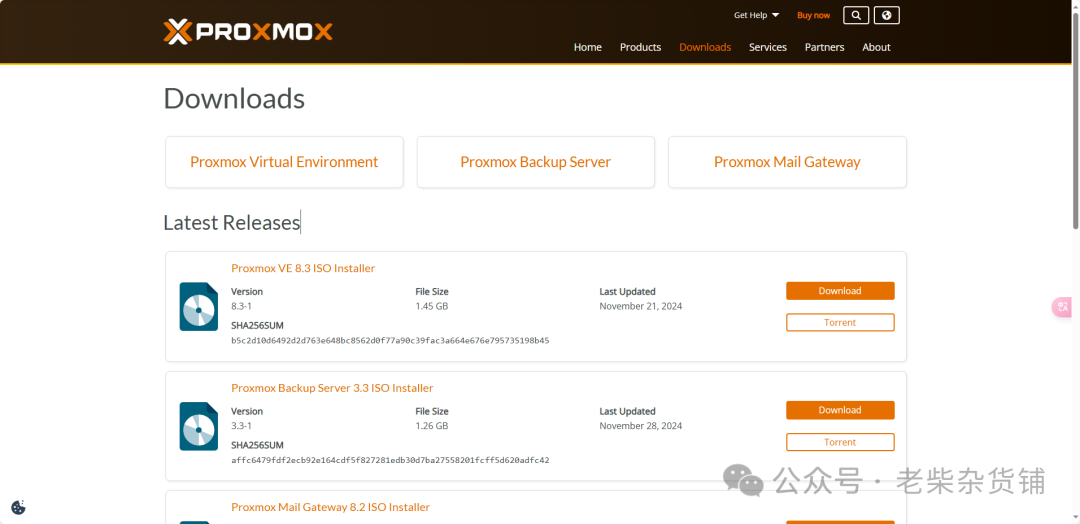The width and height of the screenshot is (1080, 524).
Task: Click version number 8.3-1
Action: [241, 306]
